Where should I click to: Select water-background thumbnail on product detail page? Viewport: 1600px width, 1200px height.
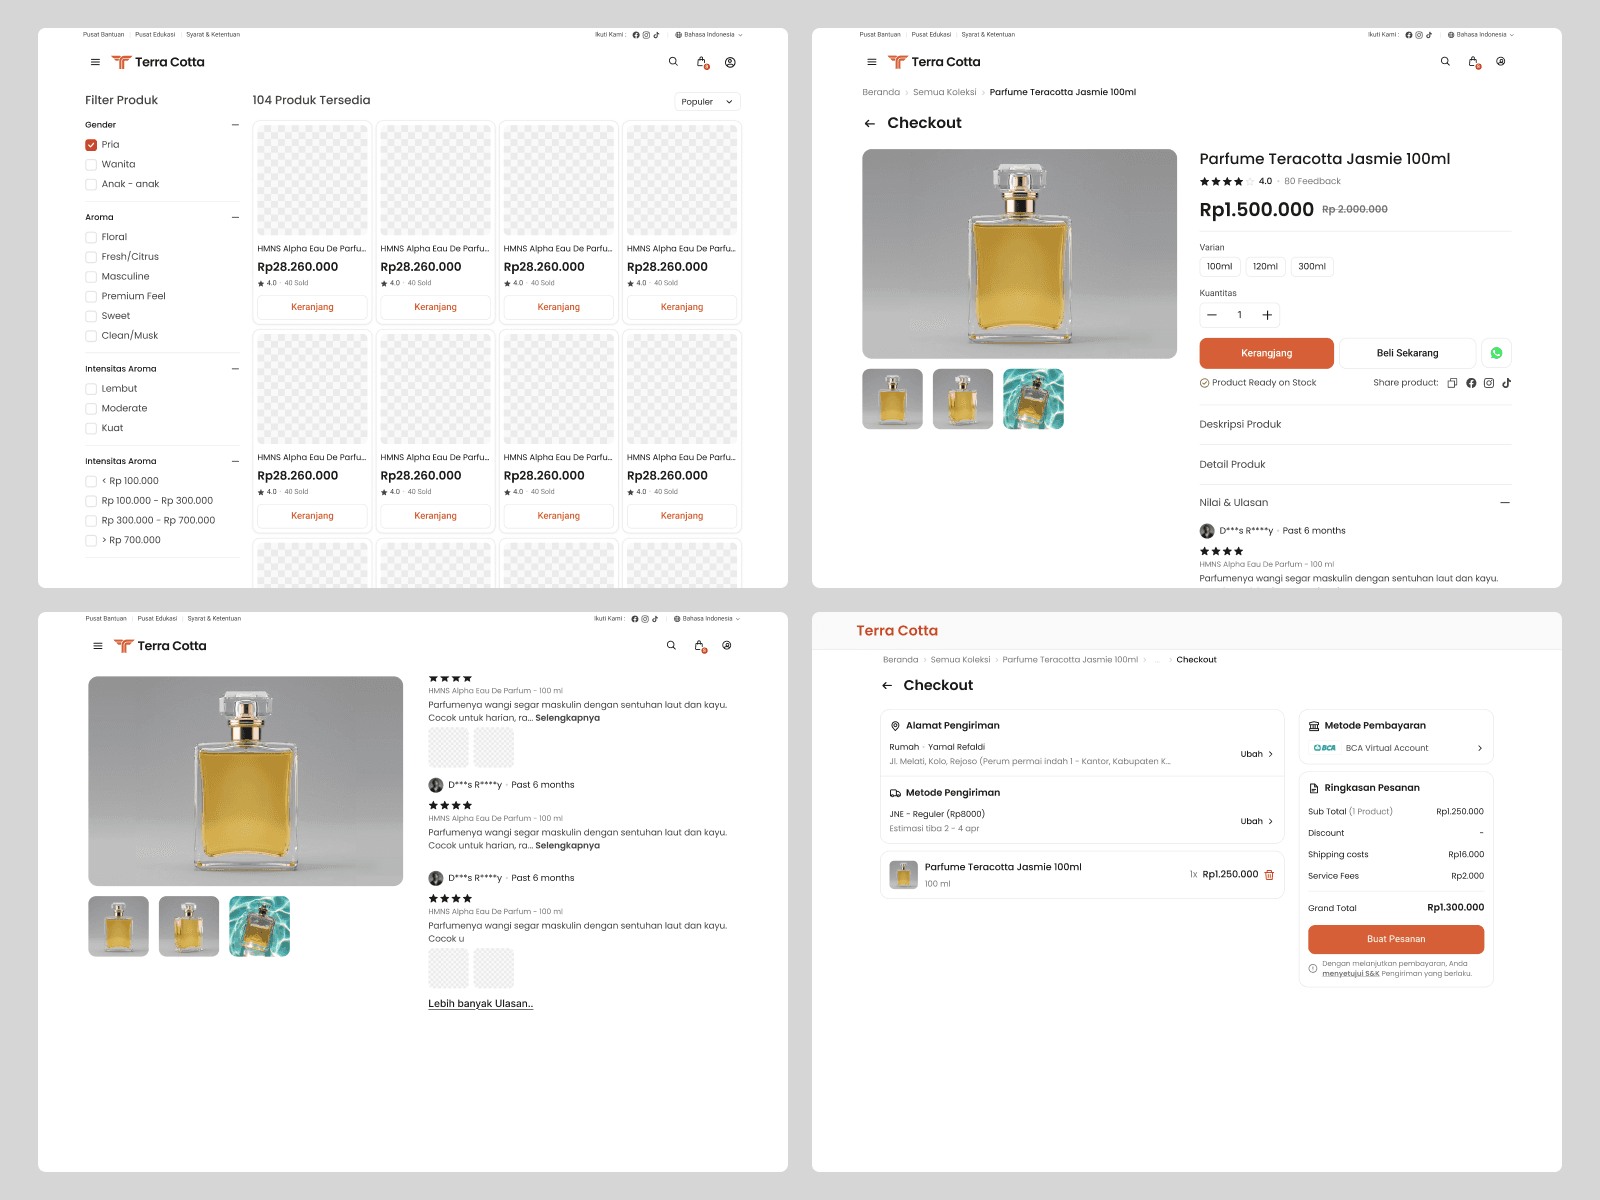tap(1033, 399)
